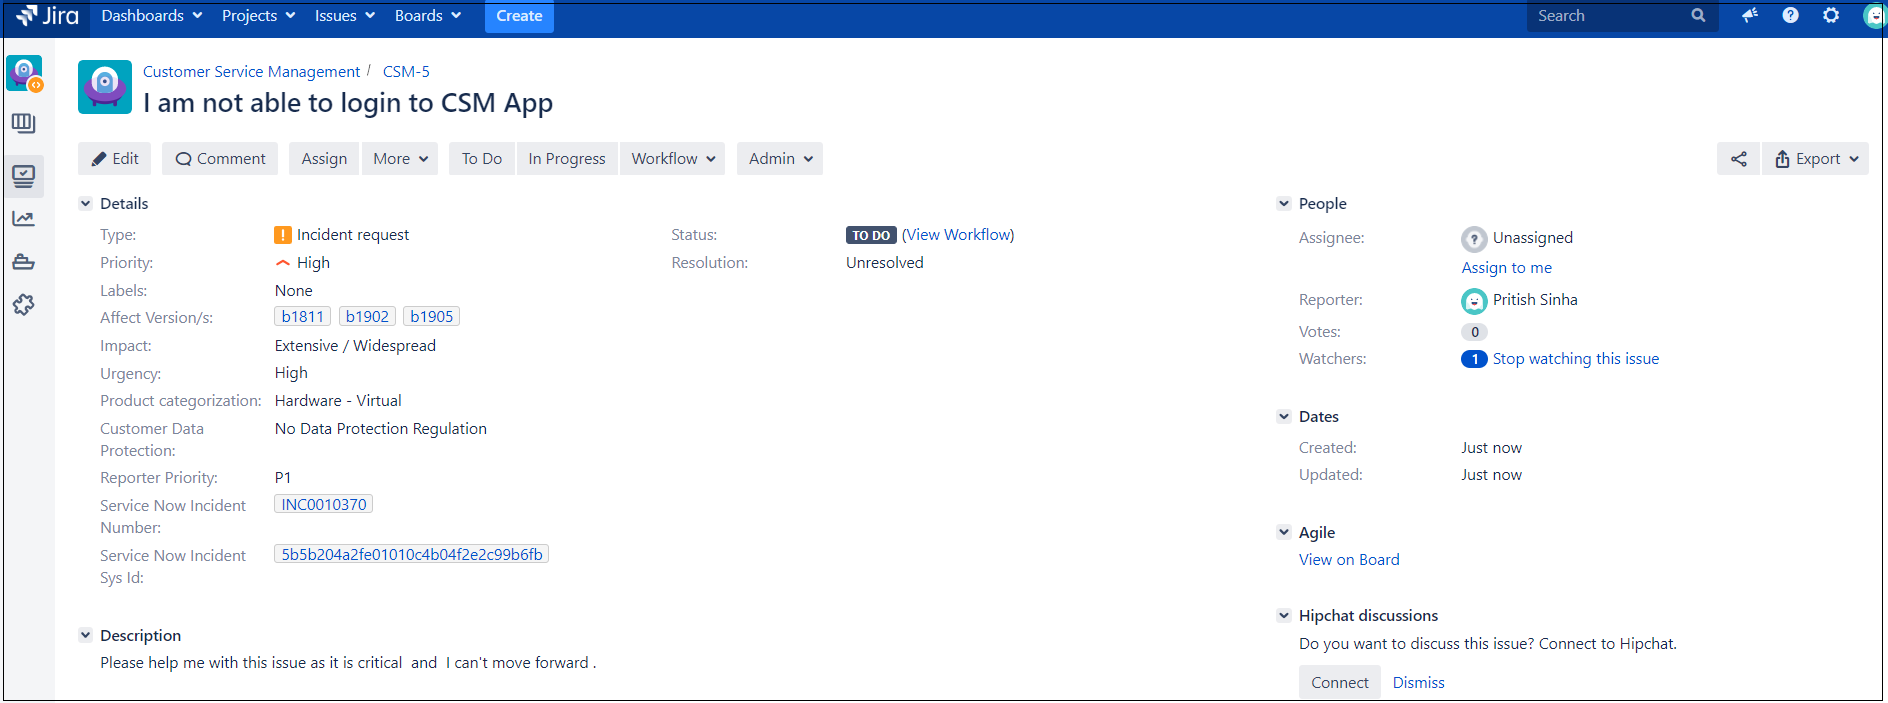1888x703 pixels.
Task: Collapse the Details section
Action: click(86, 204)
